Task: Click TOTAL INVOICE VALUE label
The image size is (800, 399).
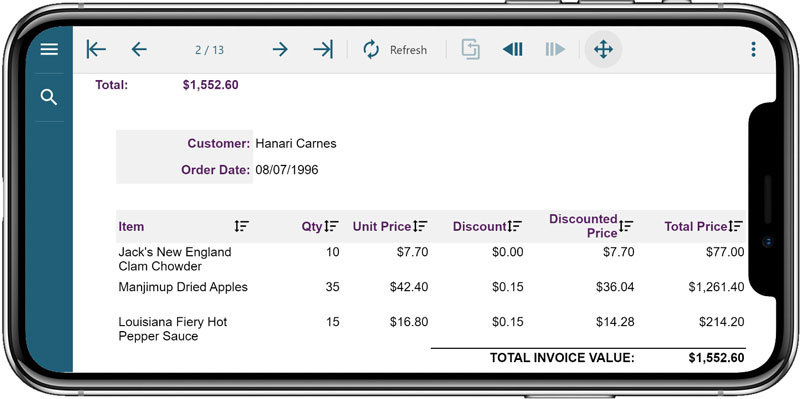Action: pos(562,358)
